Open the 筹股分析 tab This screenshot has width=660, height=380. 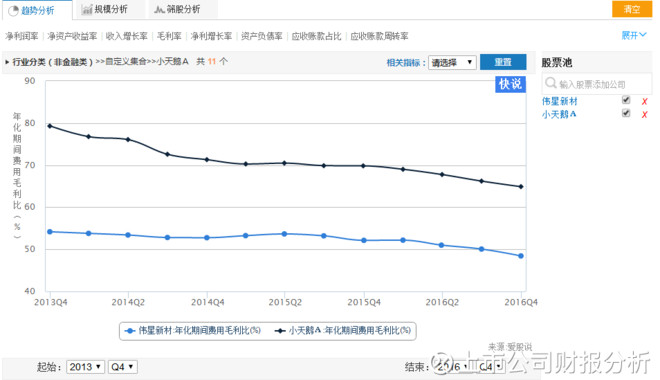pos(184,9)
